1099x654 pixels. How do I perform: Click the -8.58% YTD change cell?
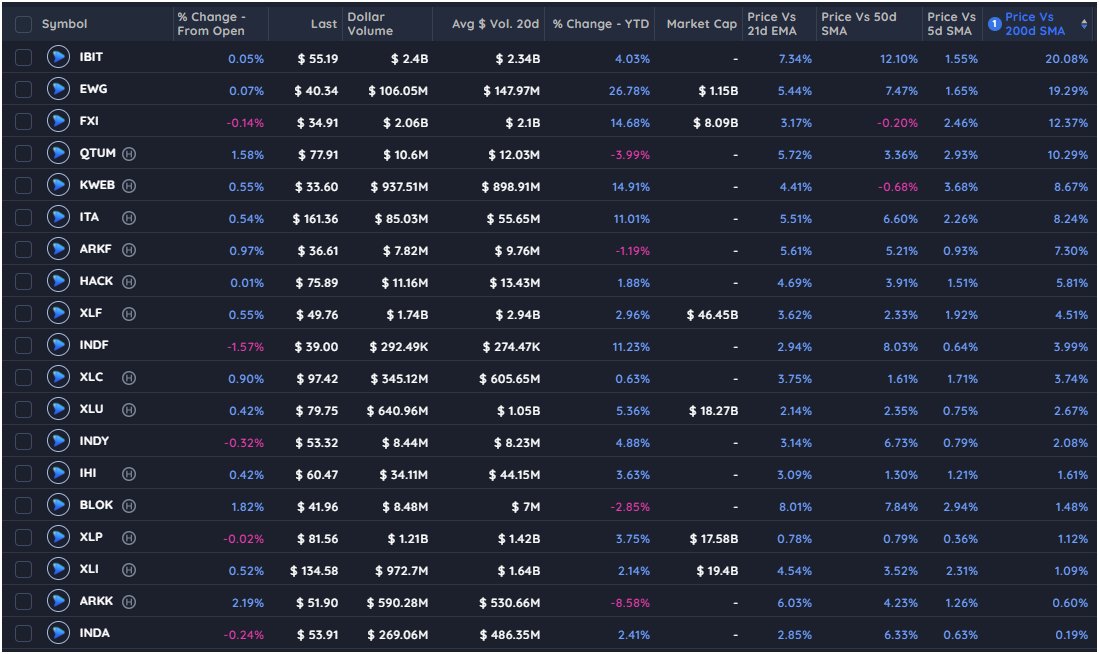(x=630, y=603)
